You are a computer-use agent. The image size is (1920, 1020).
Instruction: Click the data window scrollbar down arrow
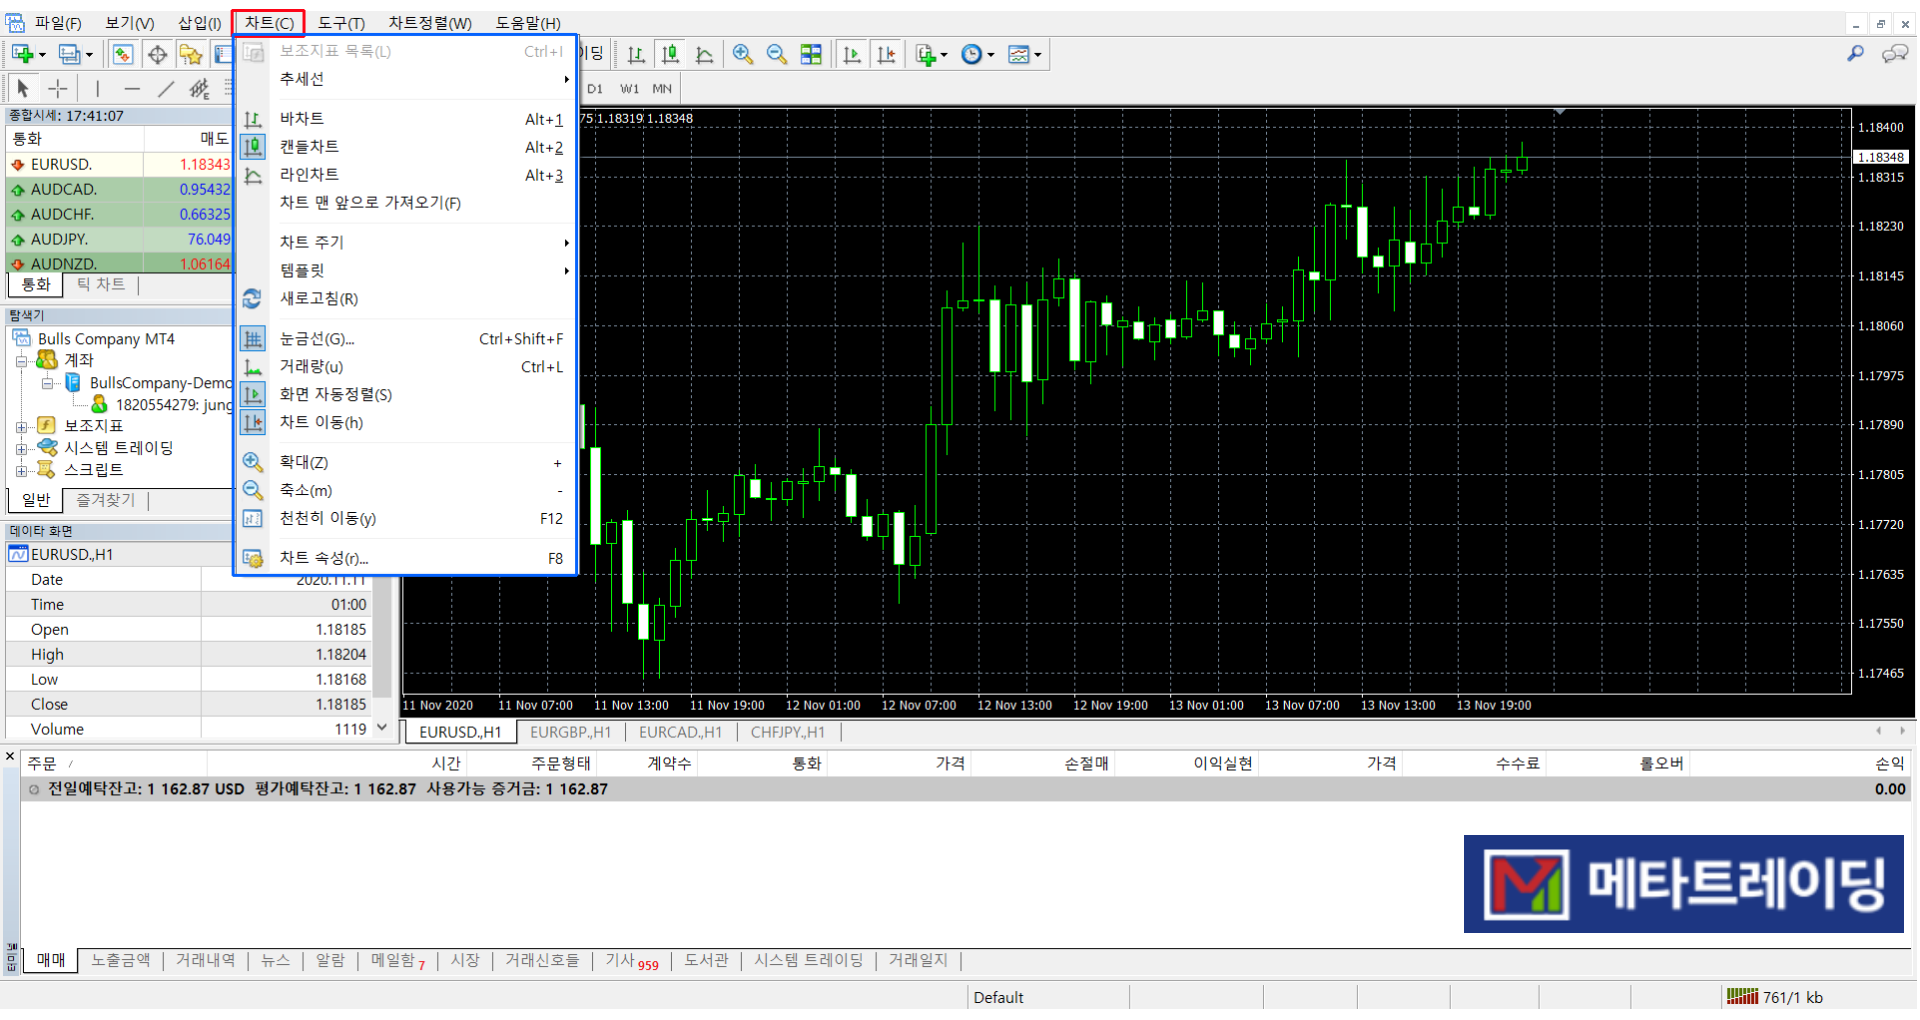[382, 729]
